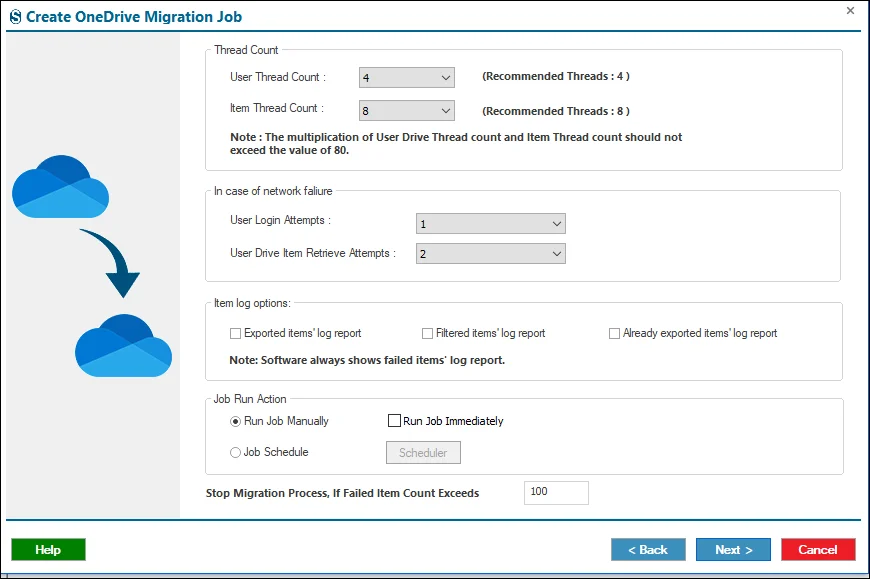
Task: Tick Already exported items' log report
Action: 614,333
